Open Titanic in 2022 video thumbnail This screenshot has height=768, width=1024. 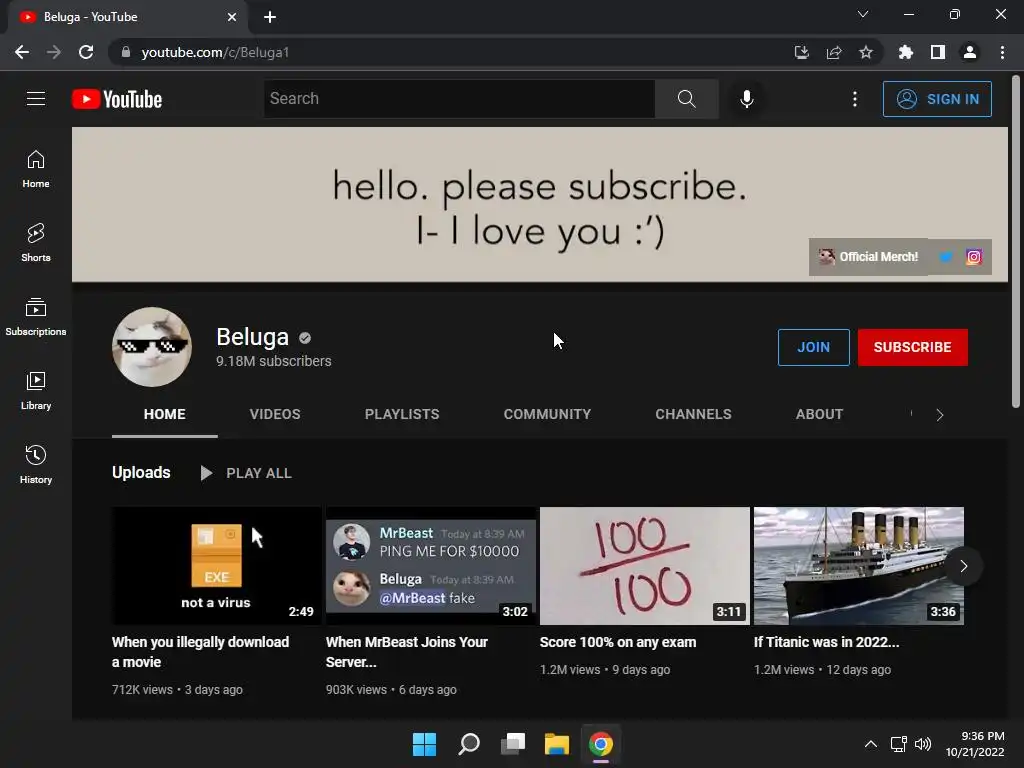pyautogui.click(x=859, y=566)
